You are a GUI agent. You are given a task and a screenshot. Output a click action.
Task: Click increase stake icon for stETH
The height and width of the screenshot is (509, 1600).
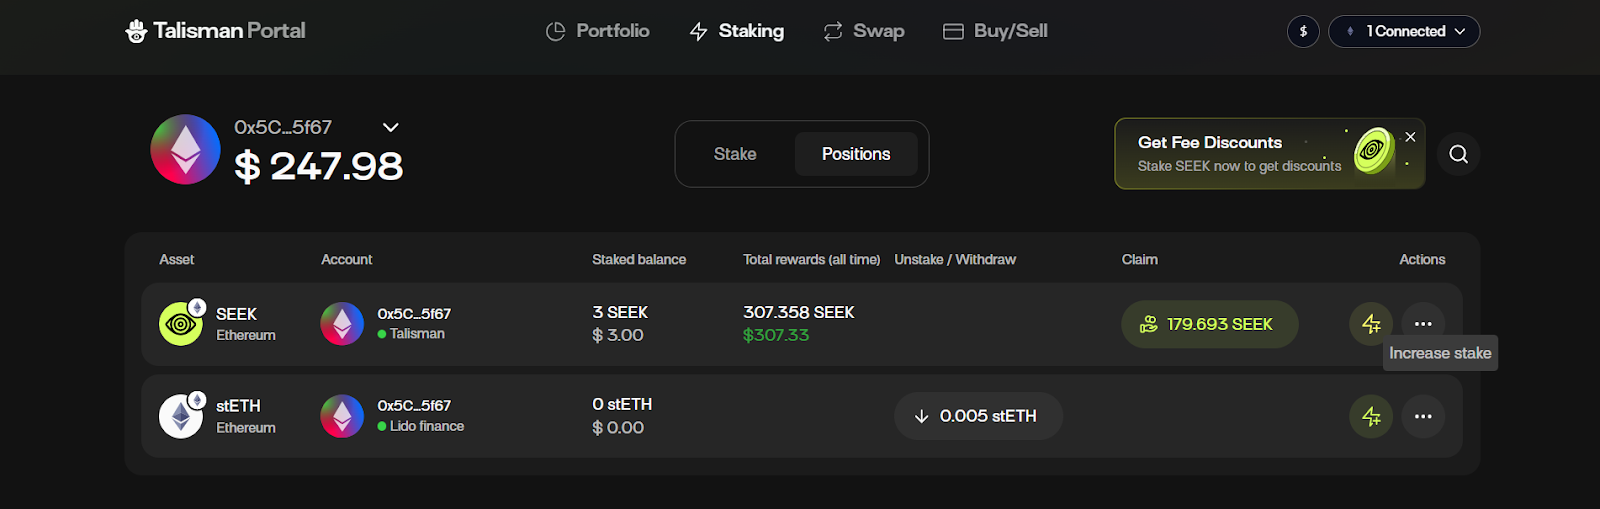(x=1371, y=416)
